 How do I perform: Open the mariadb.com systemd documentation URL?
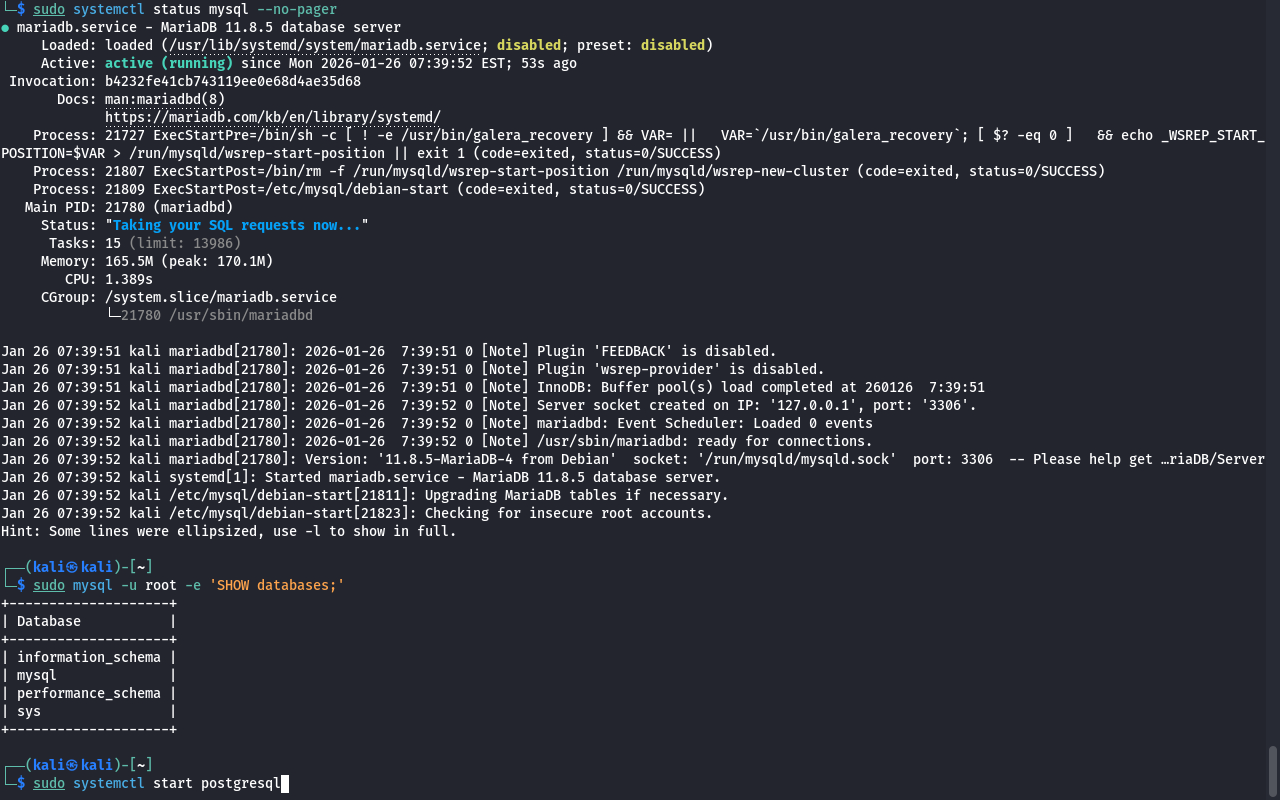pos(272,117)
